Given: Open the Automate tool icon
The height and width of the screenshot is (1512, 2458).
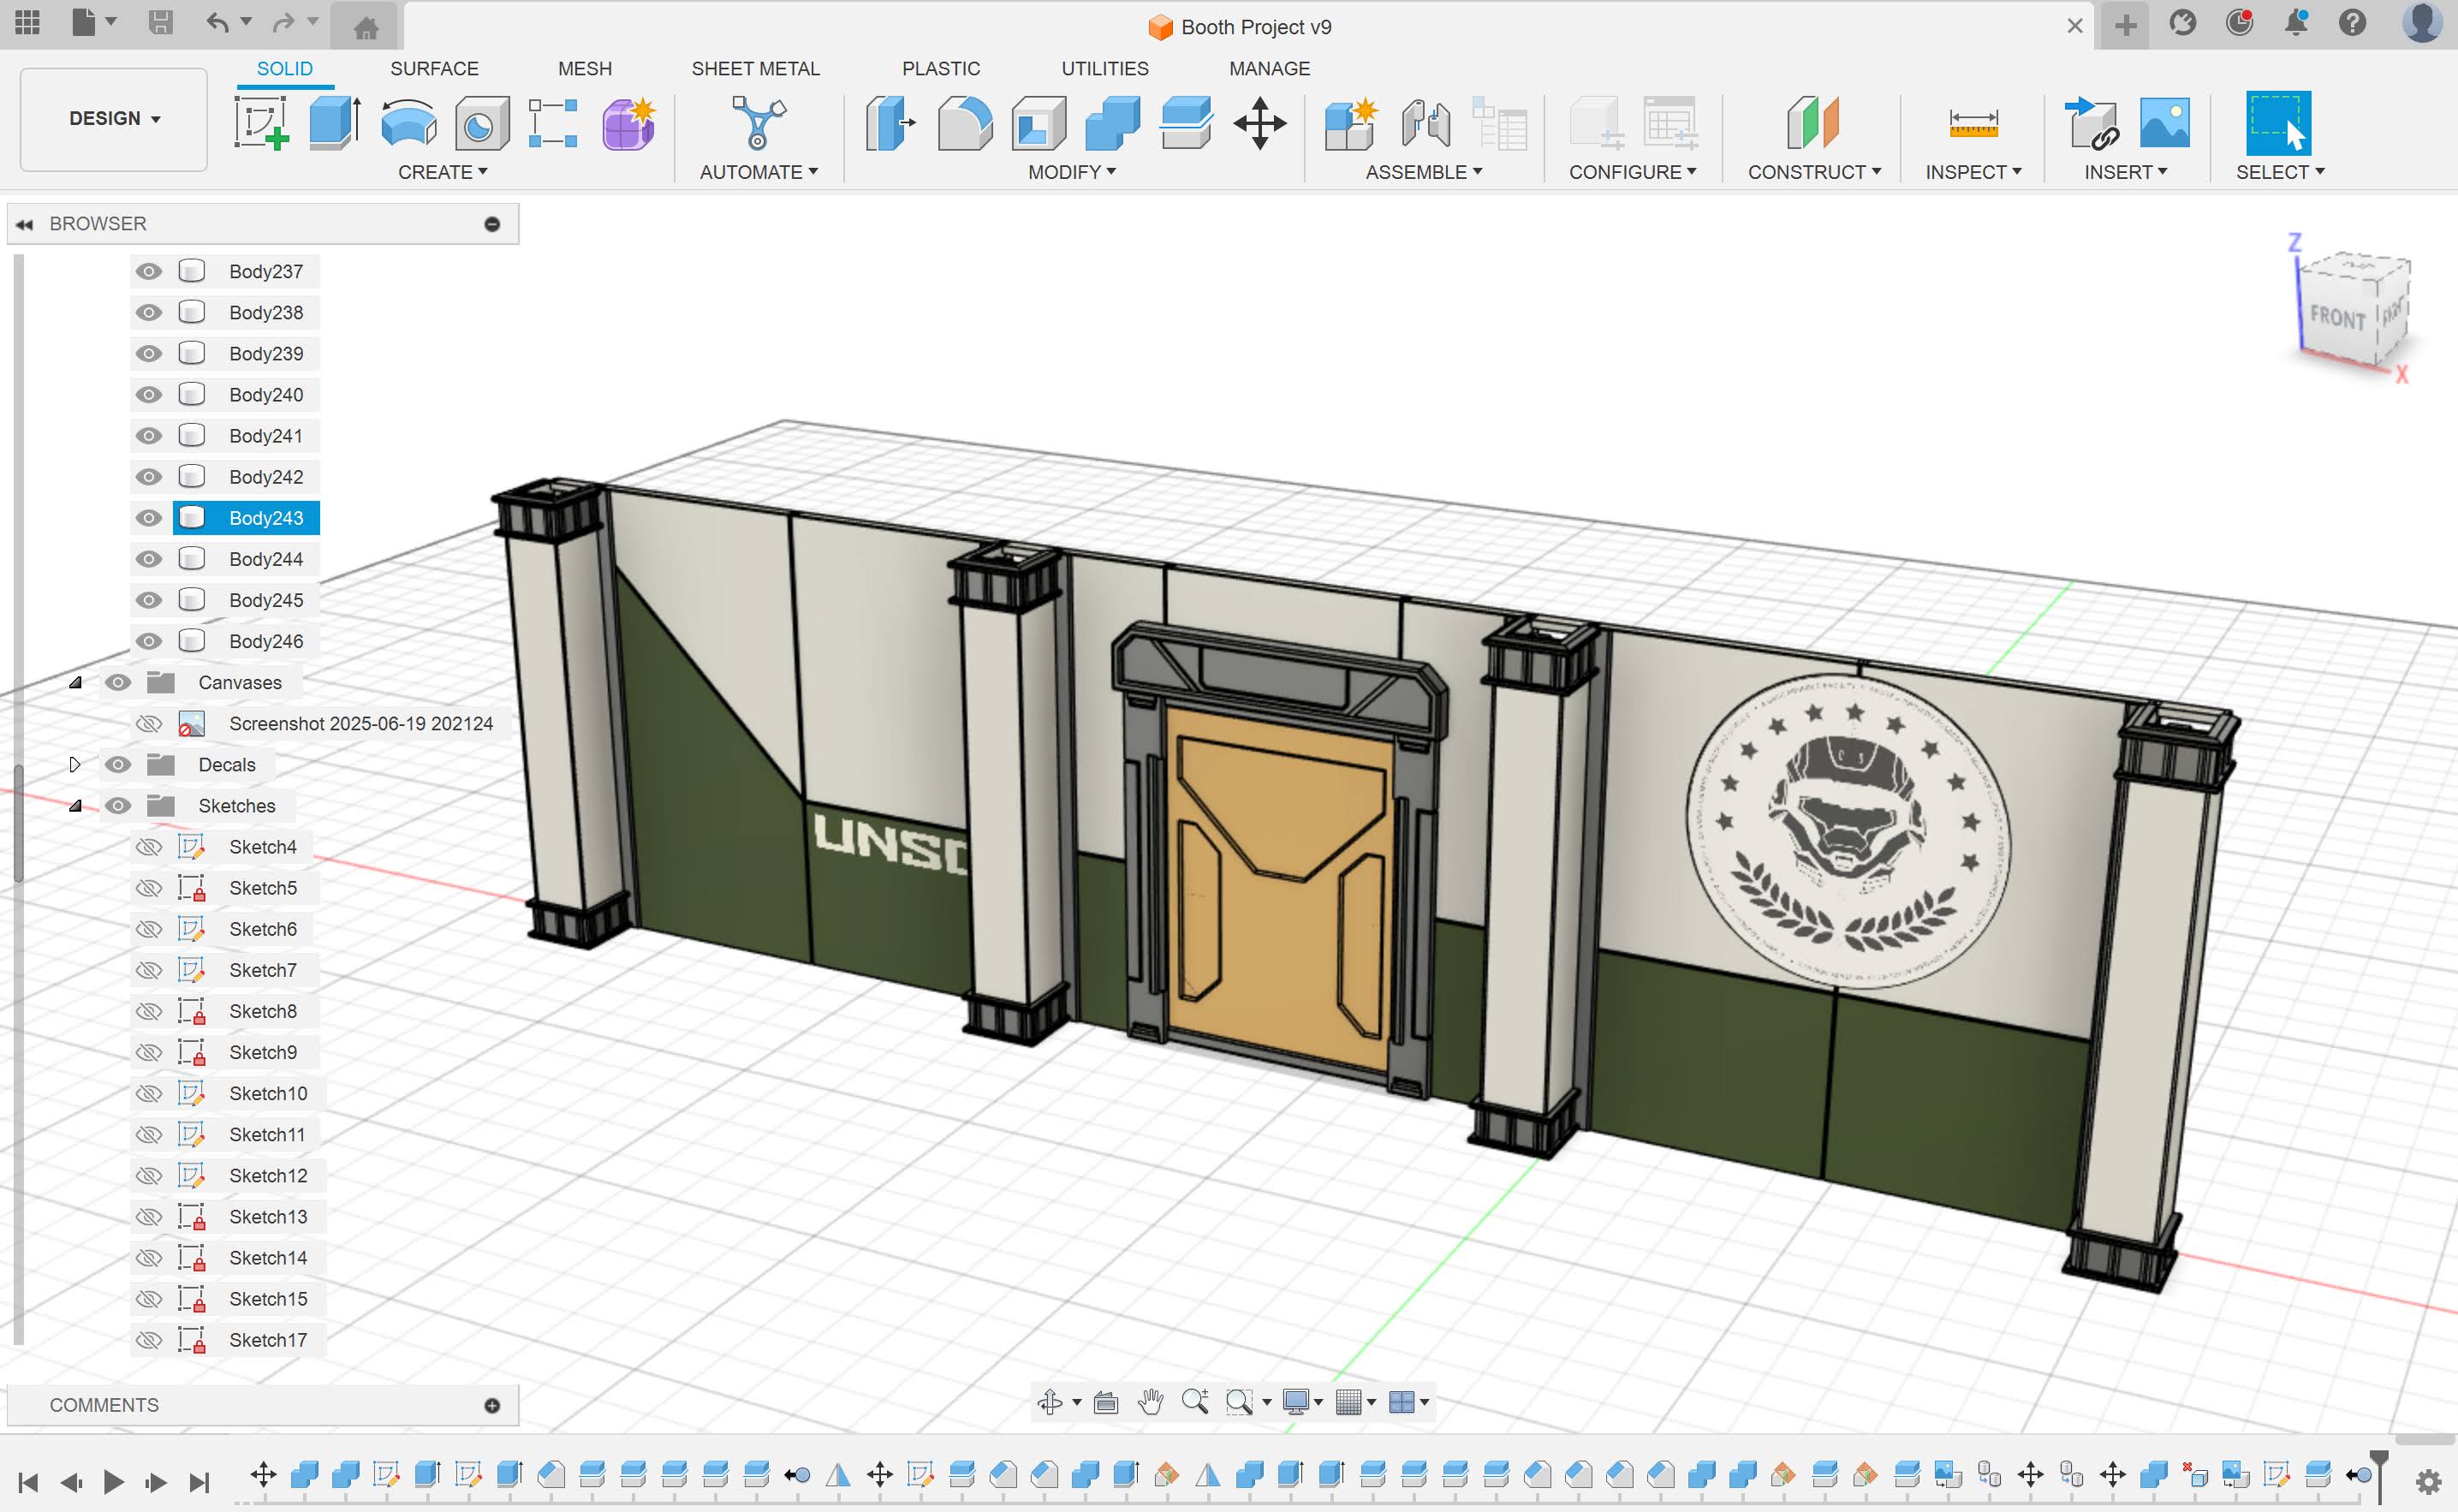Looking at the screenshot, I should click(758, 123).
